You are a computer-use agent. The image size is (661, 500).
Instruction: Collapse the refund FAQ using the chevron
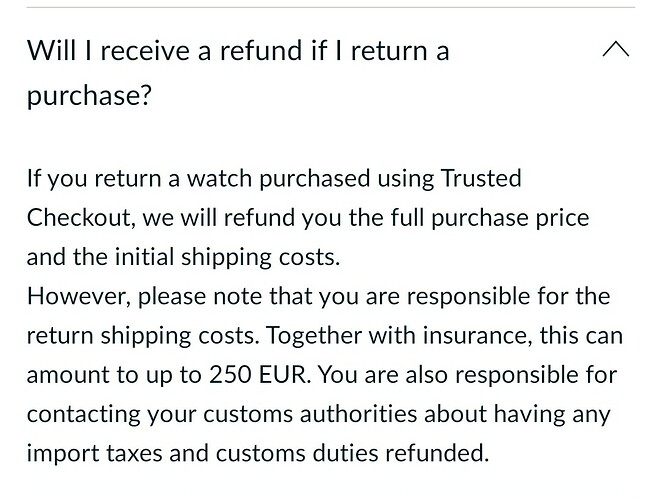coord(616,49)
